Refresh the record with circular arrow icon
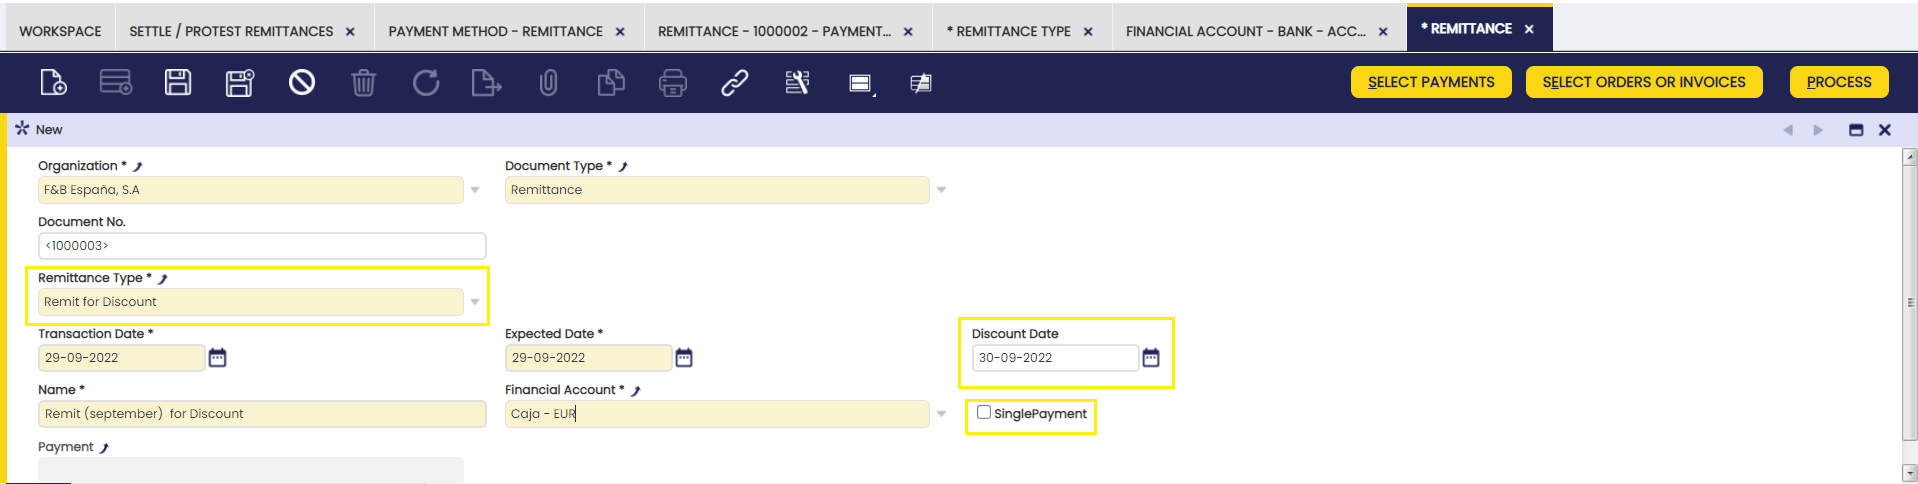Viewport: 1918px width, 484px height. (426, 82)
